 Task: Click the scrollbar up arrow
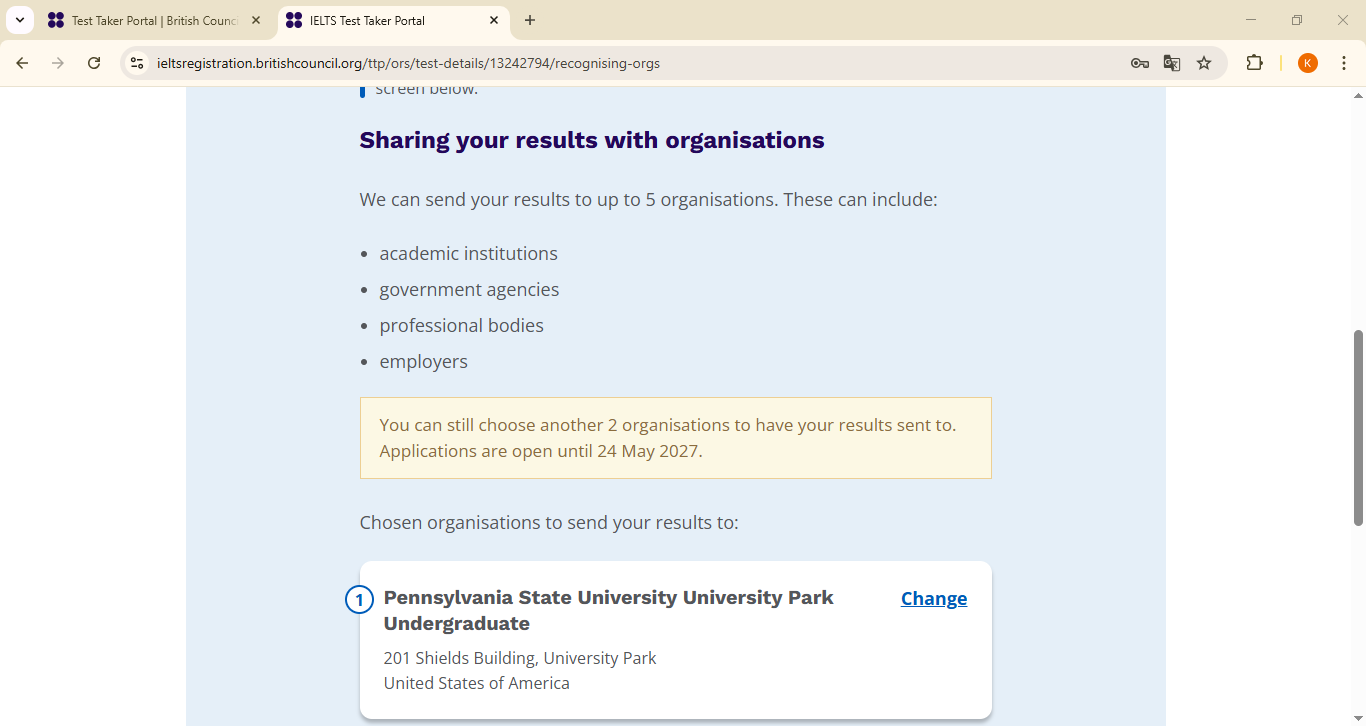(x=1358, y=96)
